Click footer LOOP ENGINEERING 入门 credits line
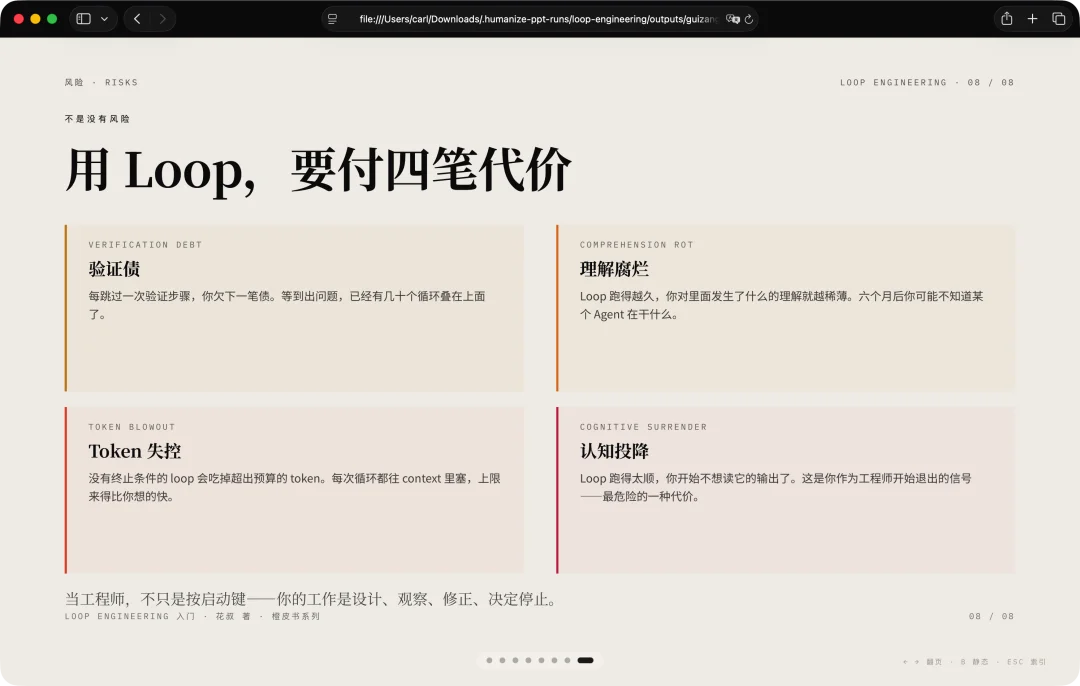Image resolution: width=1080 pixels, height=686 pixels. tap(192, 616)
